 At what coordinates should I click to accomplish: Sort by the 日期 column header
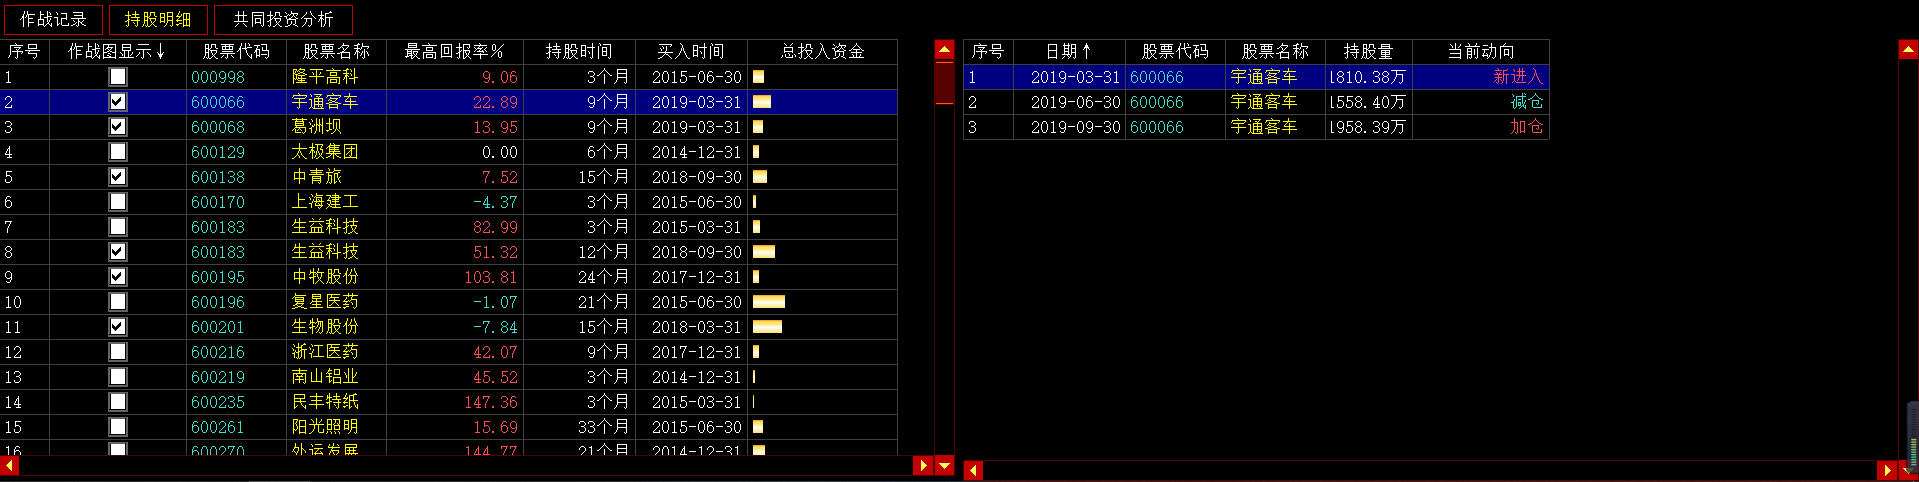coord(1068,51)
